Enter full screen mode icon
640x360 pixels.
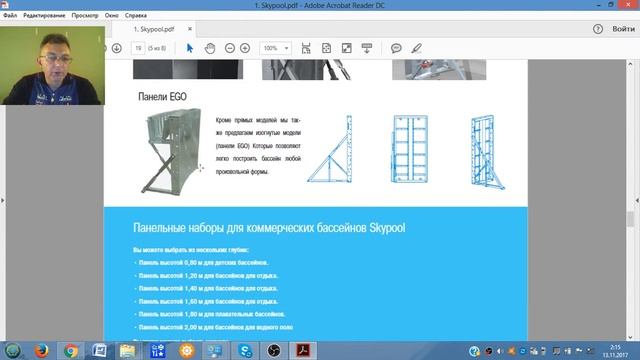[x=346, y=48]
